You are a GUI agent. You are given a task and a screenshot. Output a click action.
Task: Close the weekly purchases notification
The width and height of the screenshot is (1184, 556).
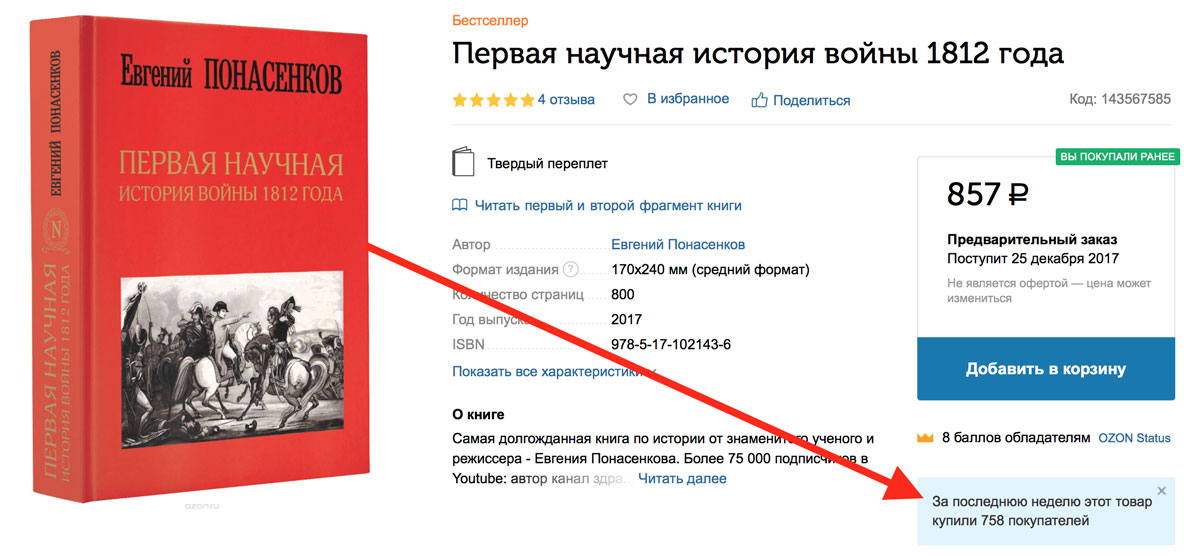pyautogui.click(x=1161, y=491)
